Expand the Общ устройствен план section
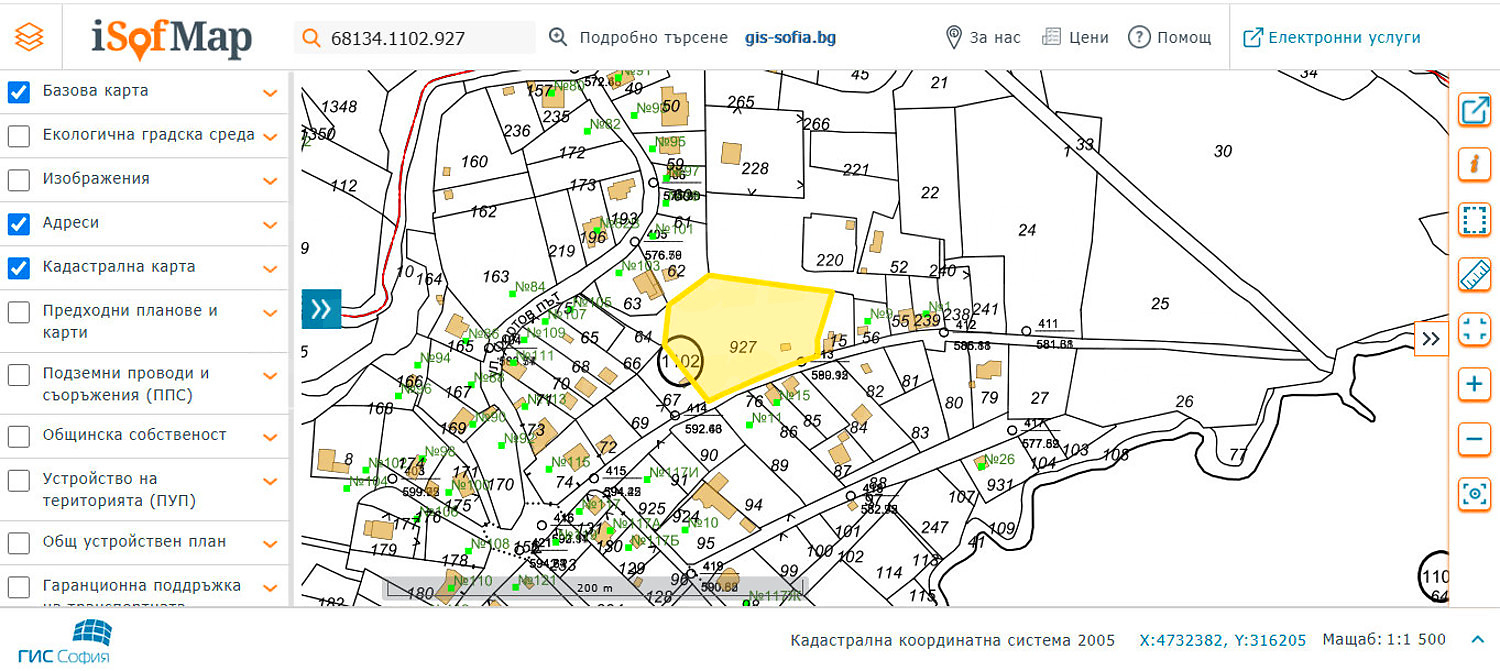Viewport: 1500px width, 671px height. [x=269, y=544]
